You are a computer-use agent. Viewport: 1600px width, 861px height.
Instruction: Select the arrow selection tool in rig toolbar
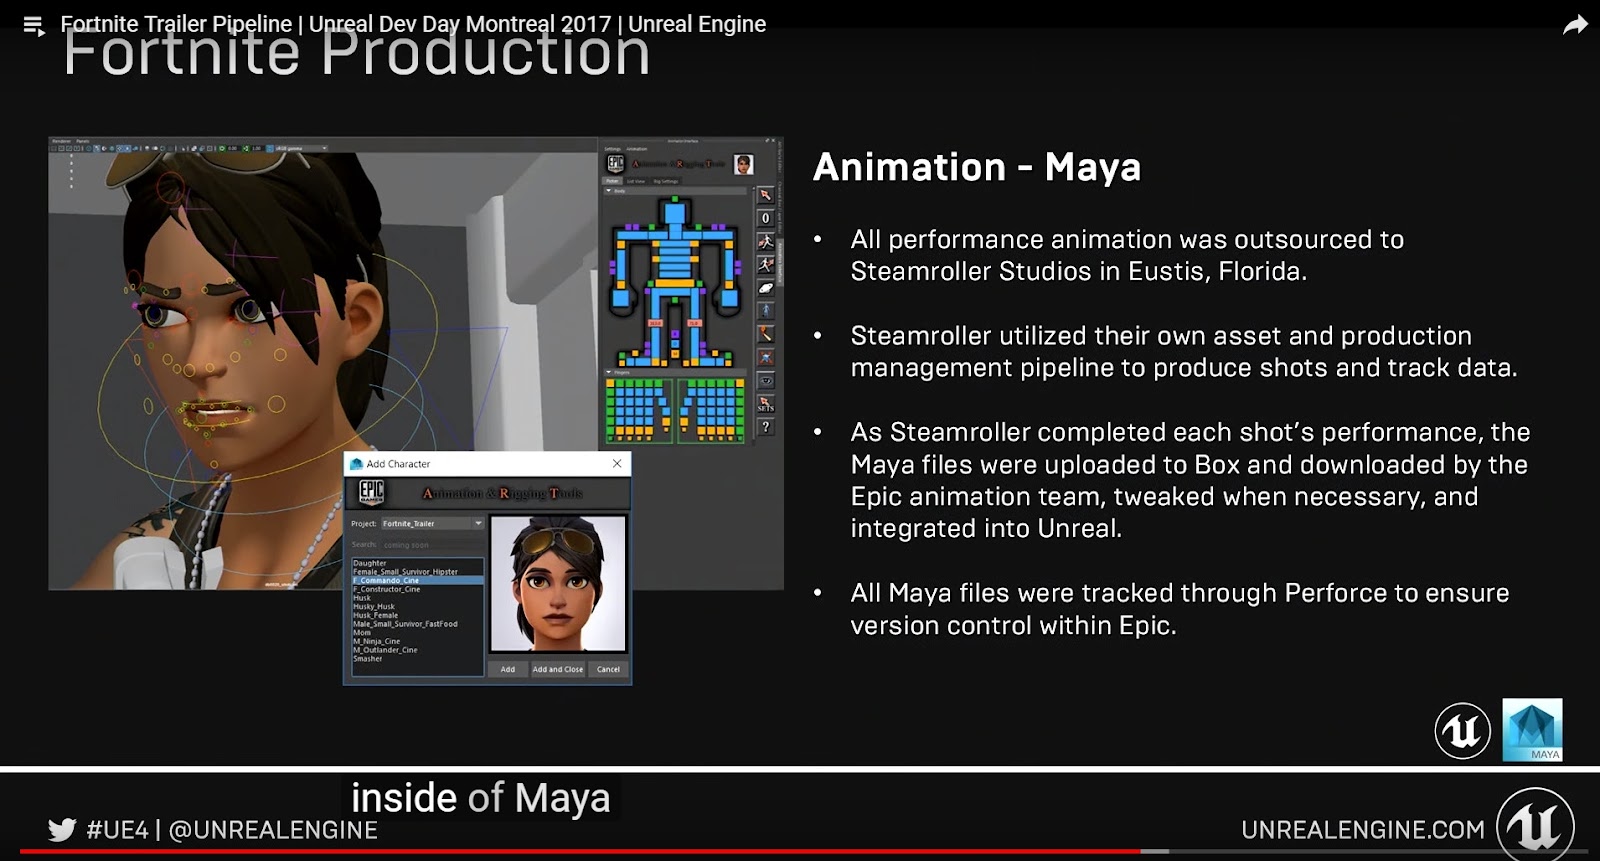[765, 195]
